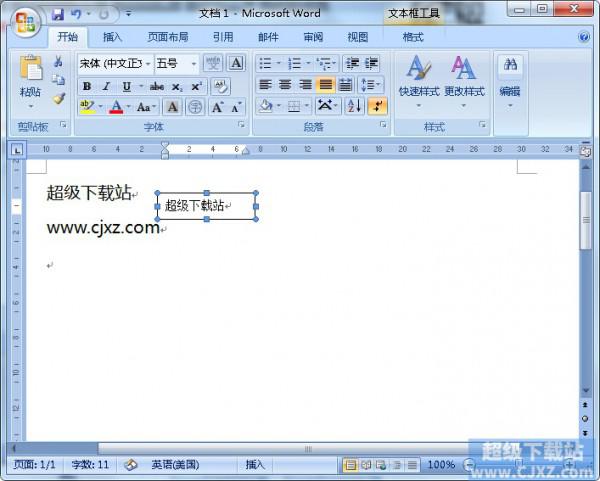Screen dimensions: 600x481
Task: Toggle Justify alignment
Action: click(x=326, y=85)
